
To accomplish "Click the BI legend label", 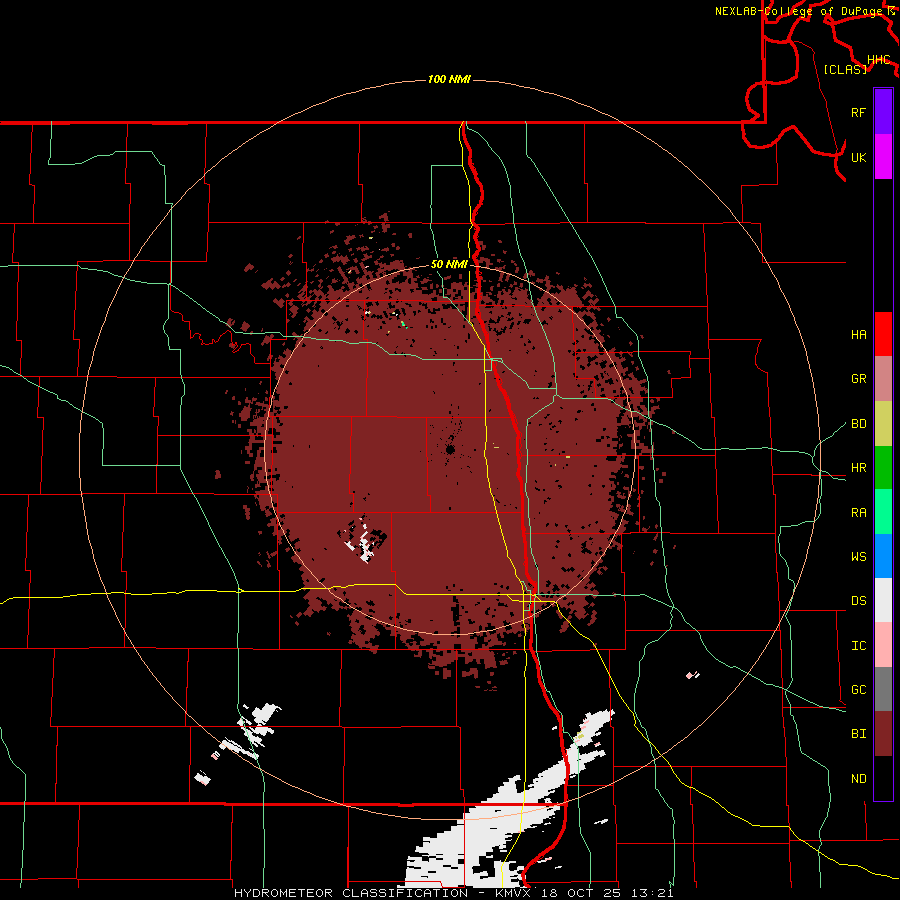I will point(858,734).
